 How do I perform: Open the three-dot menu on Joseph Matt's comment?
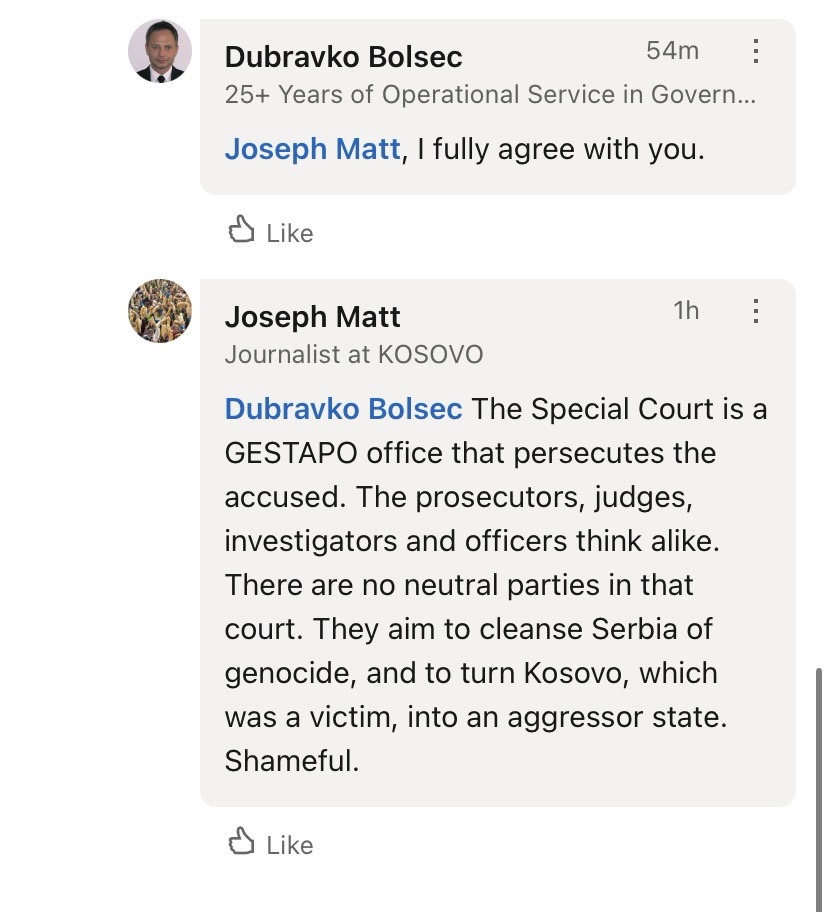pyautogui.click(x=756, y=311)
